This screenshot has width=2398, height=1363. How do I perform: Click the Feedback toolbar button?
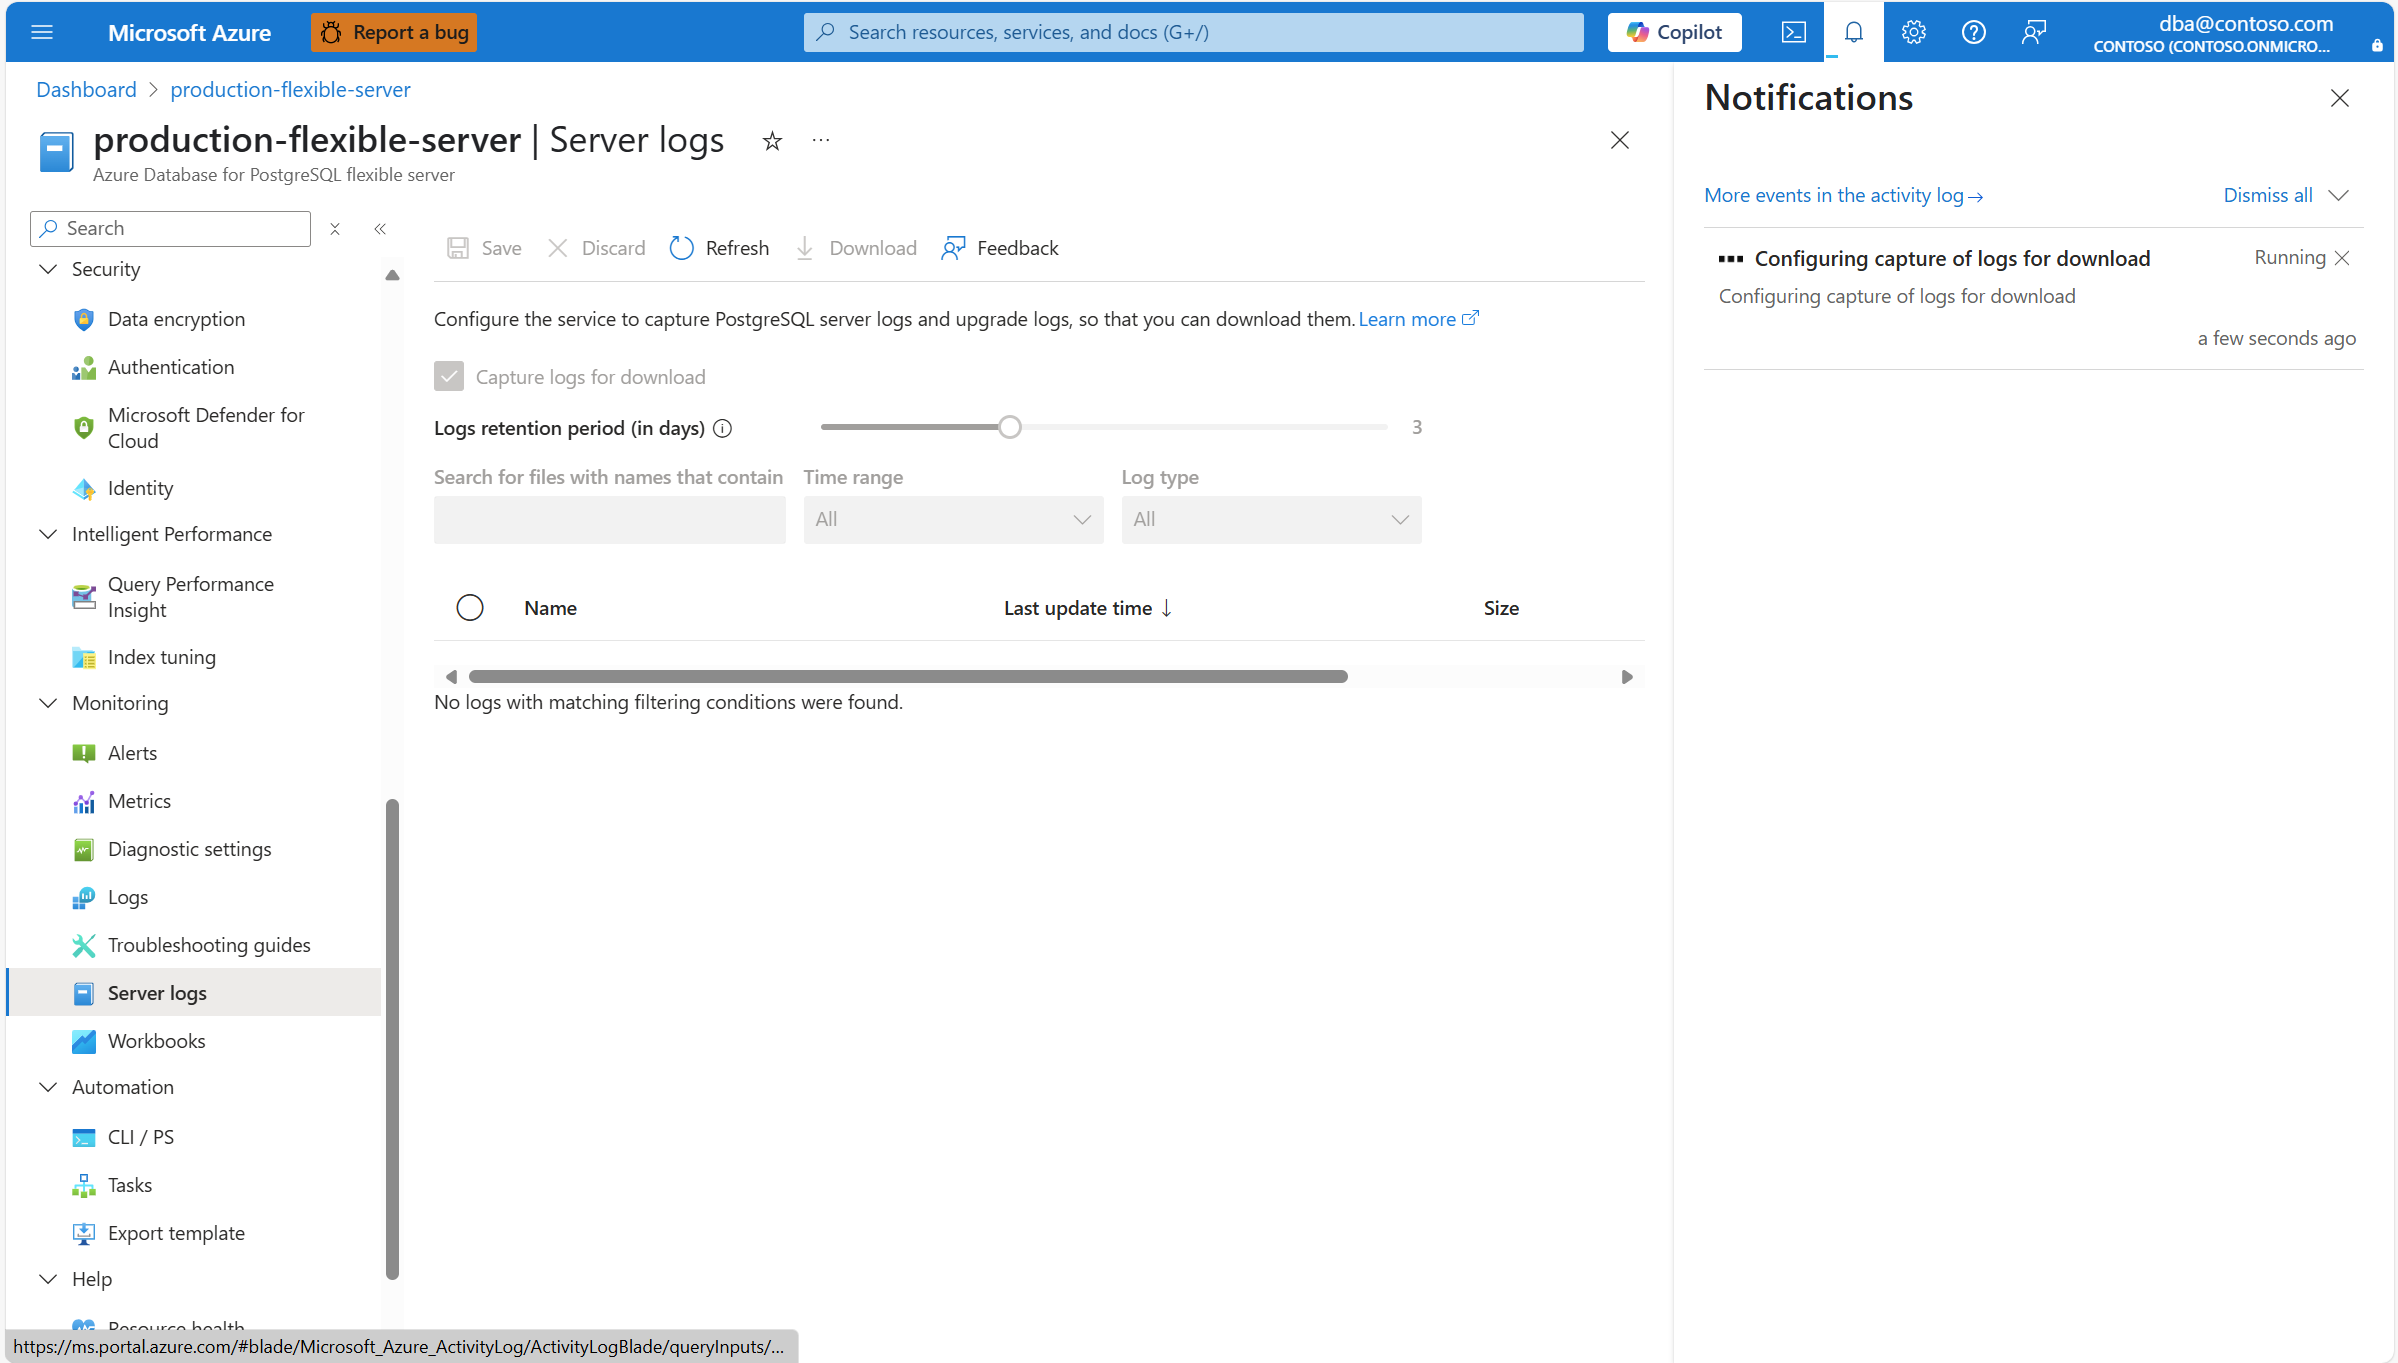(x=999, y=248)
